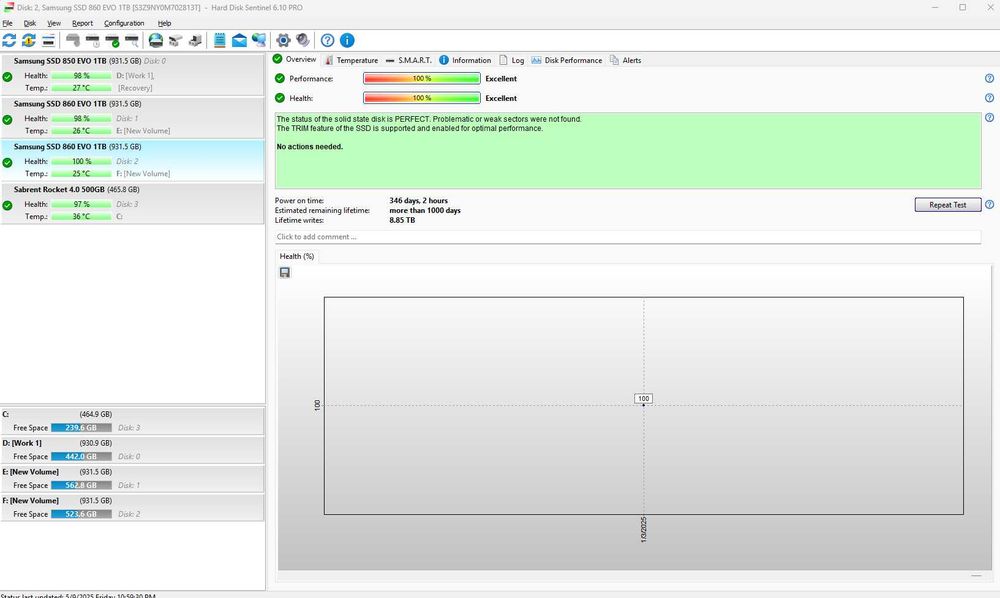Screen dimensions: 1000x598
Task: Switch to the Alerts tab
Action: pos(626,60)
